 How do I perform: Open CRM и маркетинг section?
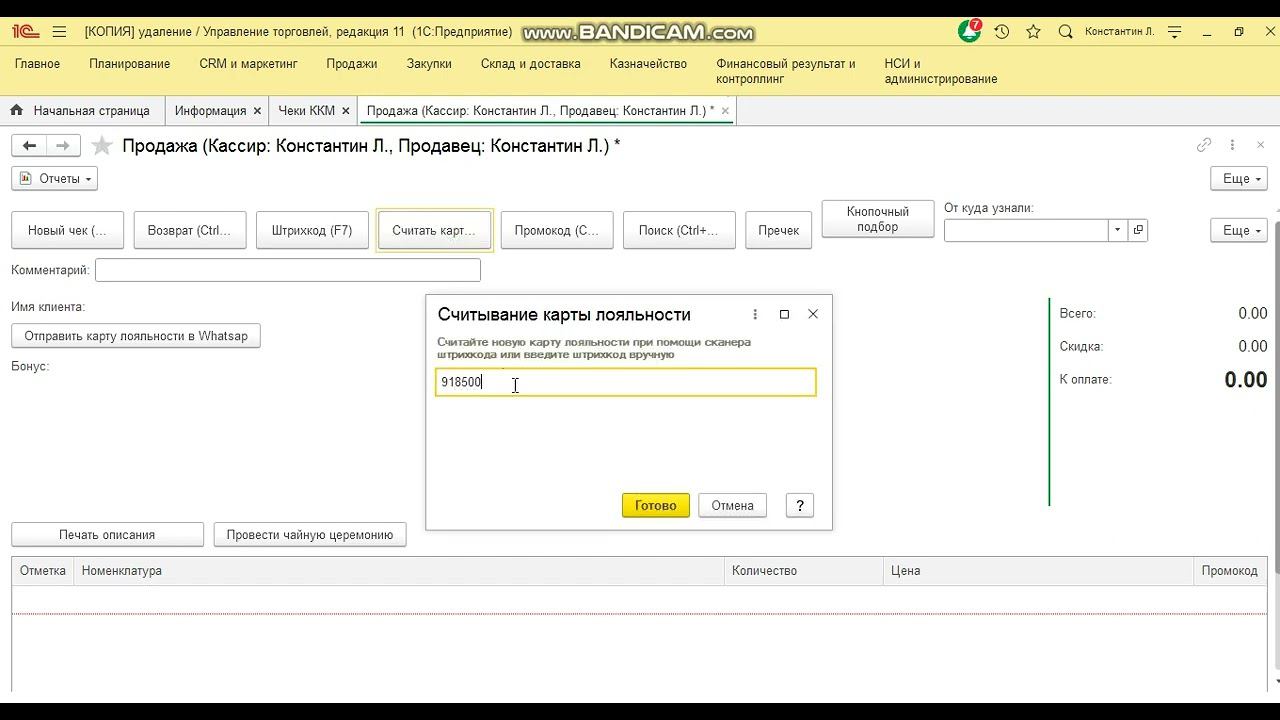tap(248, 64)
